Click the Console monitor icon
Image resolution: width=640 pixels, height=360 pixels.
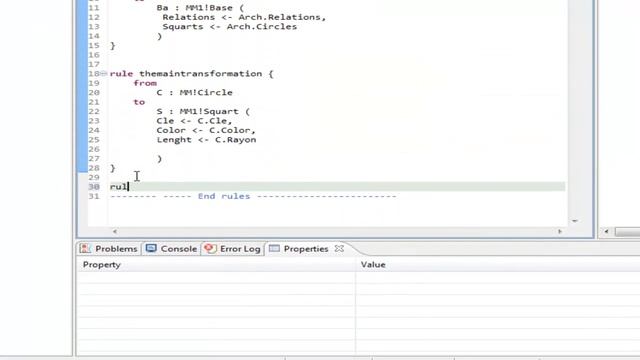tap(151, 248)
